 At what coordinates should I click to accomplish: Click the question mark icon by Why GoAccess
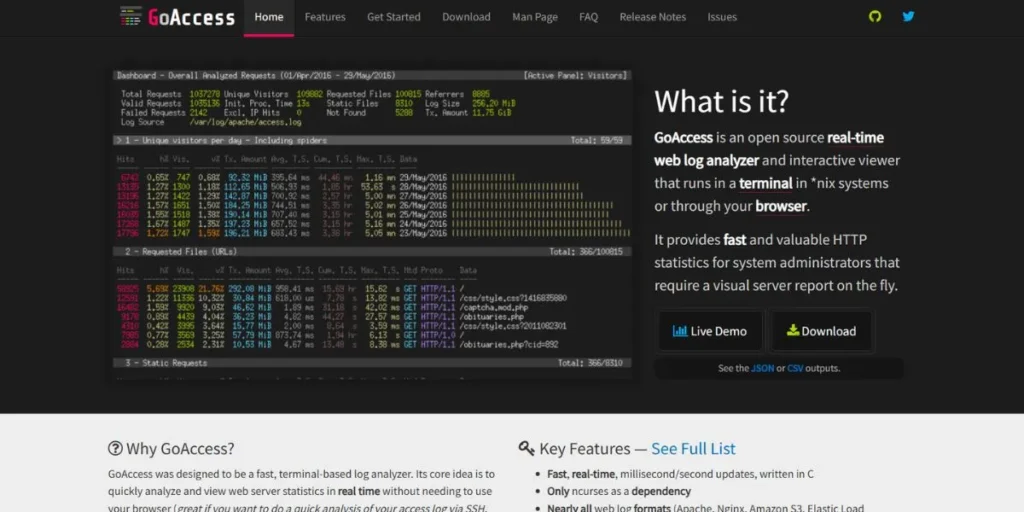[115, 449]
